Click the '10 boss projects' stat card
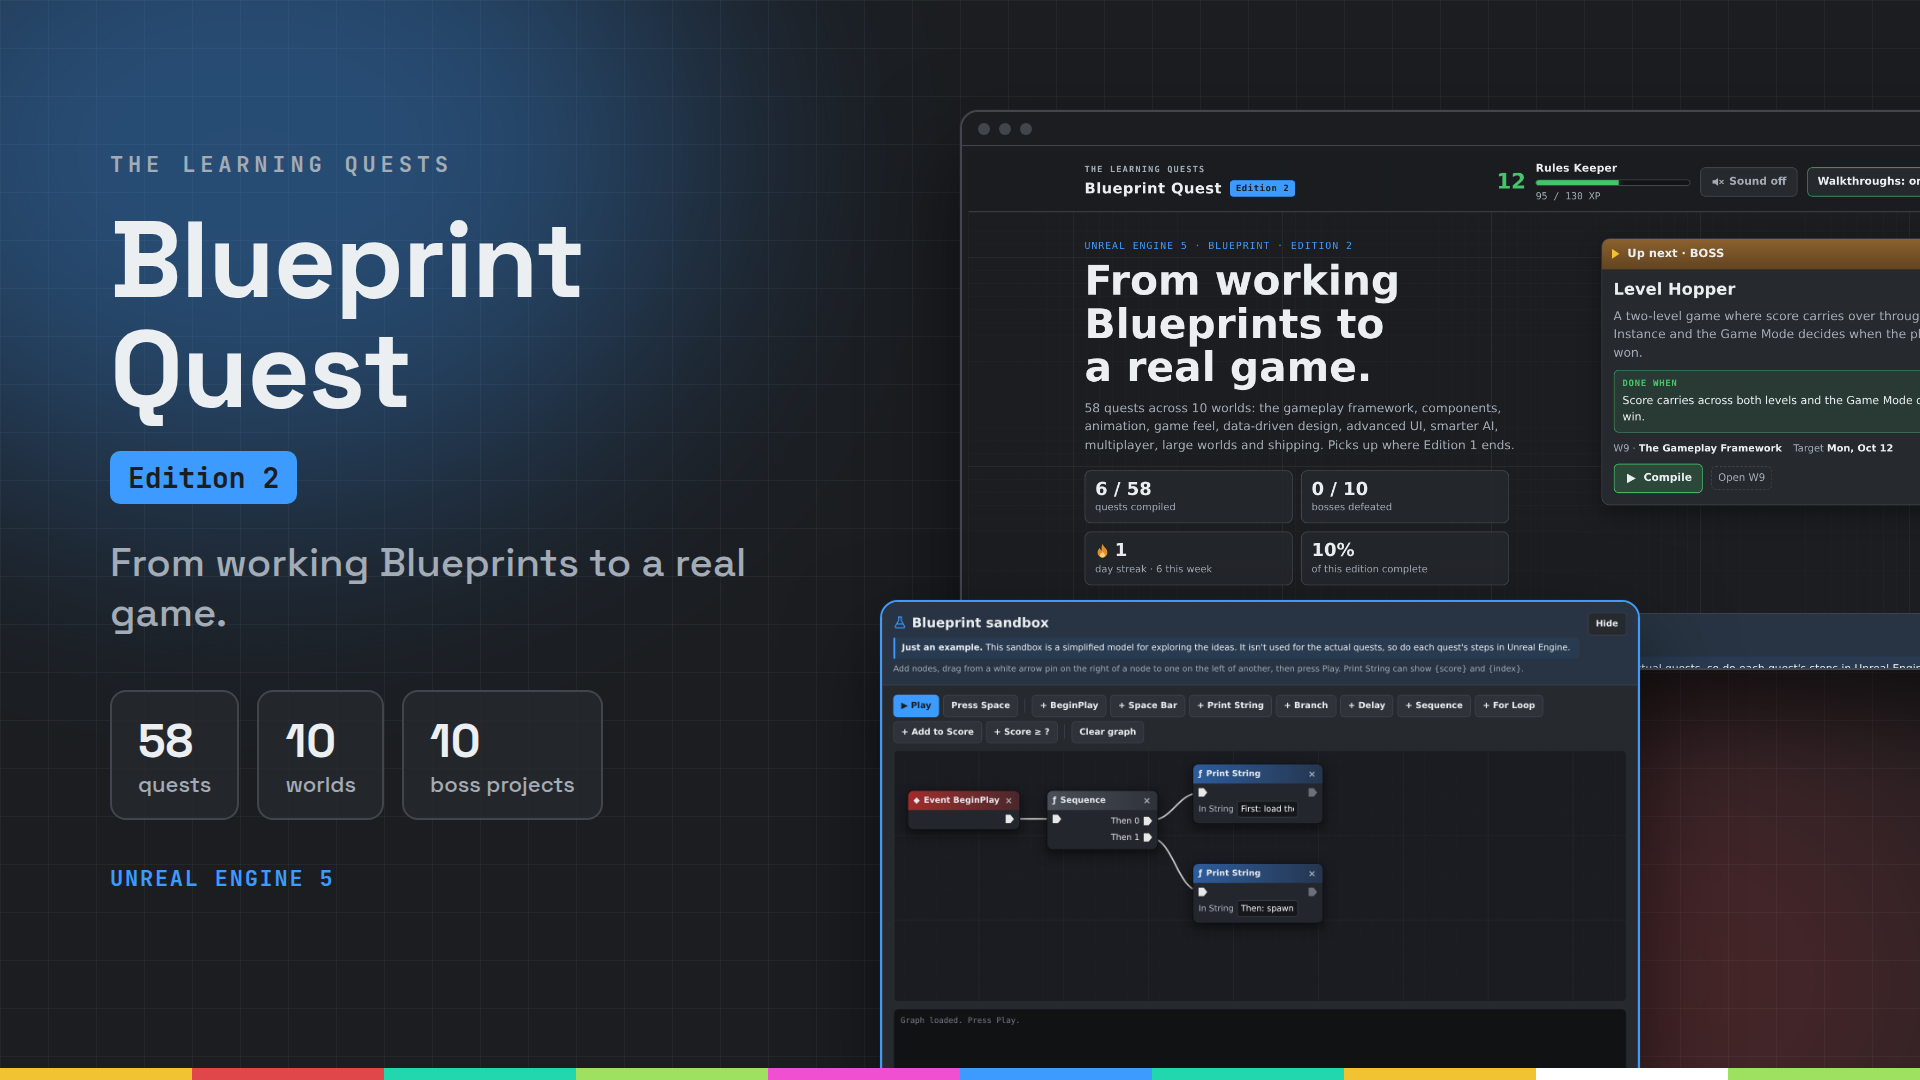This screenshot has height=1080, width=1920. 502,755
